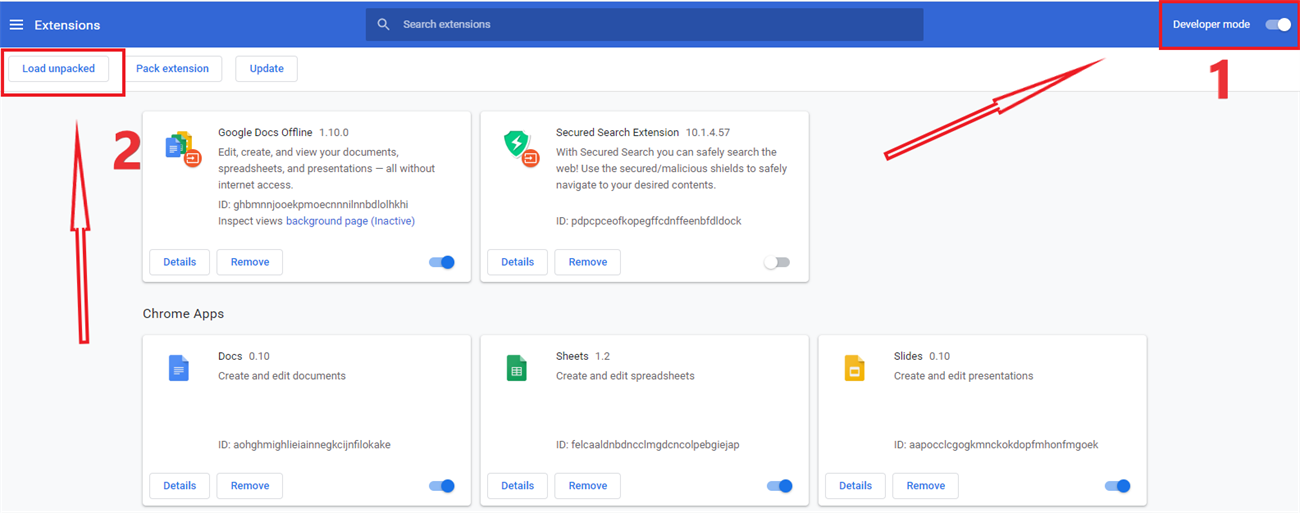Turn off the Sheets app toggle
The image size is (1300, 513).
[x=780, y=486]
